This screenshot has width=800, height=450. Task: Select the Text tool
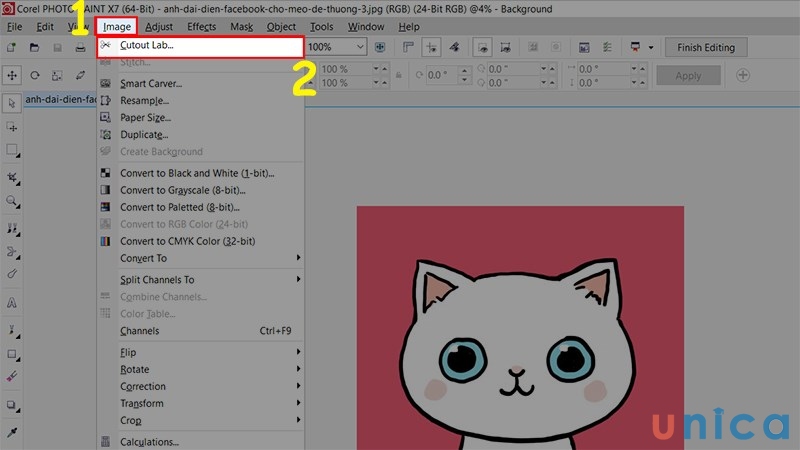(12, 301)
